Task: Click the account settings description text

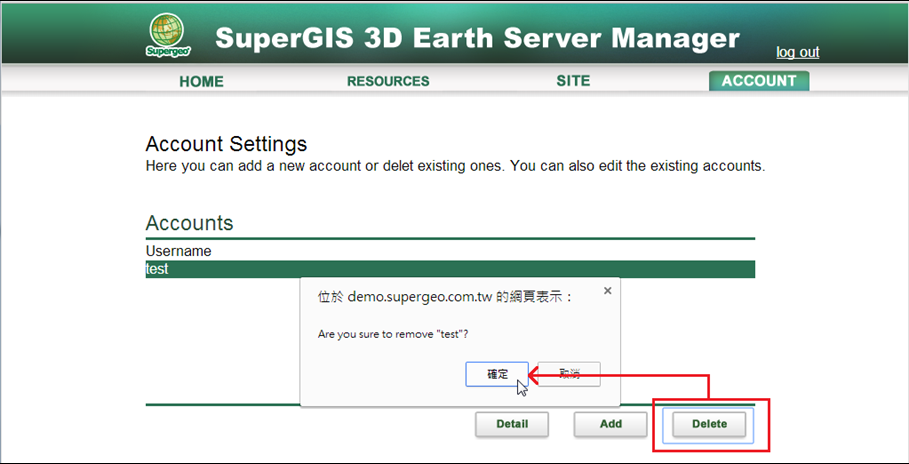Action: pos(455,165)
